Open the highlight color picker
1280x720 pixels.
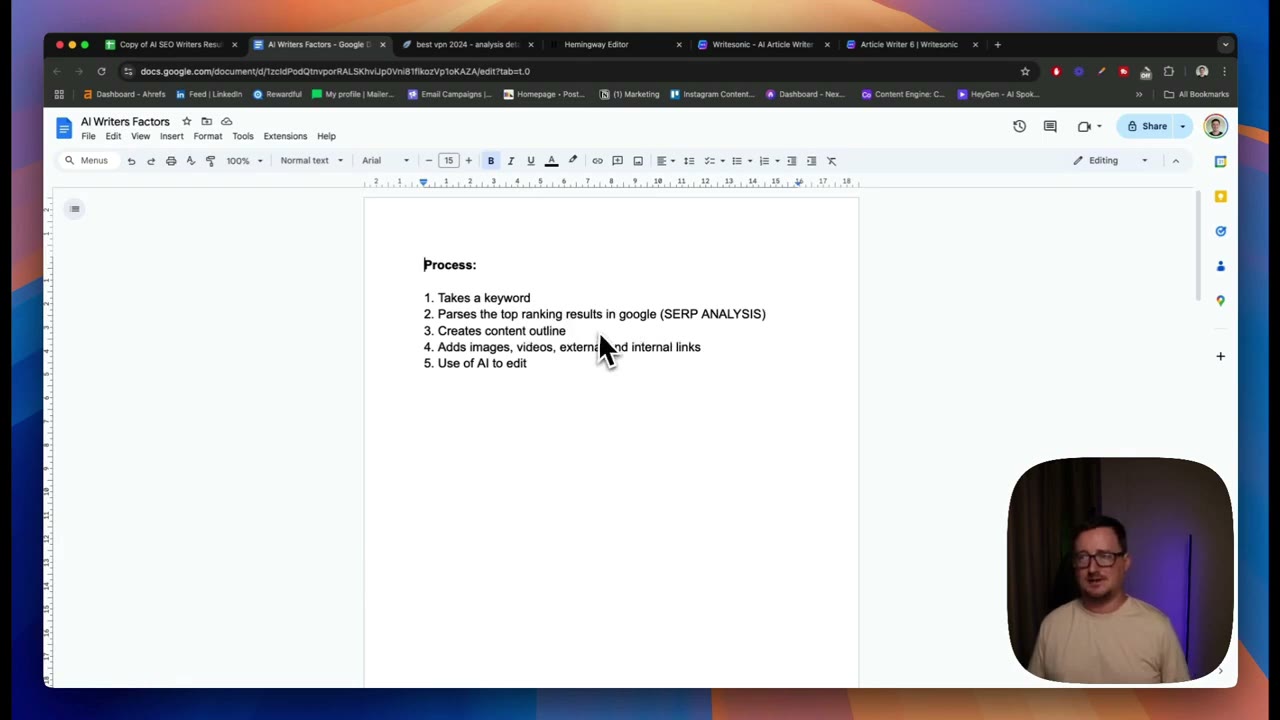point(572,161)
